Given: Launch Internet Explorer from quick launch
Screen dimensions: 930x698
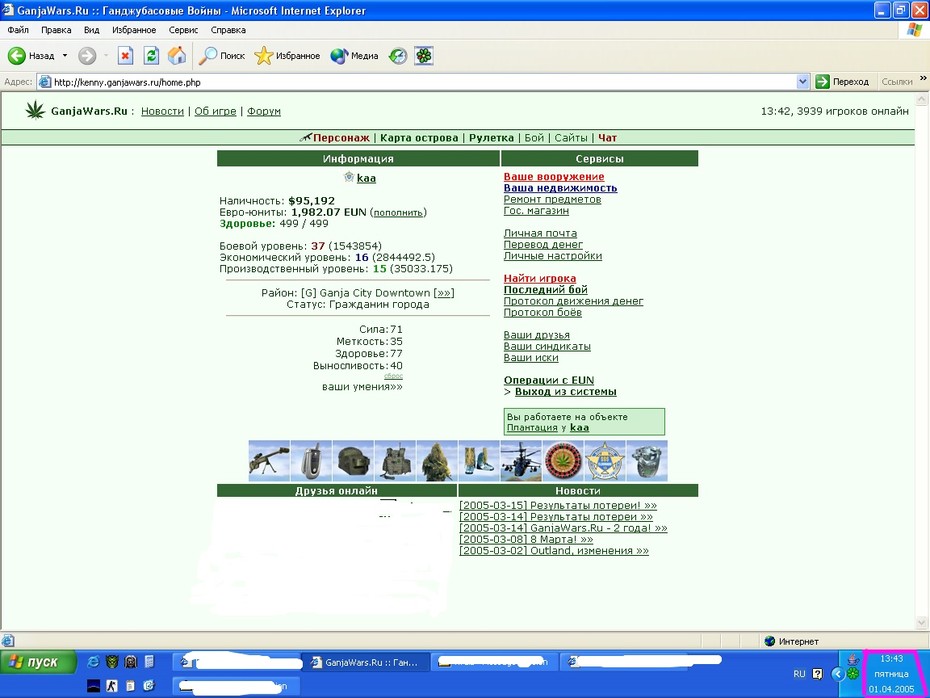Looking at the screenshot, I should coord(93,662).
